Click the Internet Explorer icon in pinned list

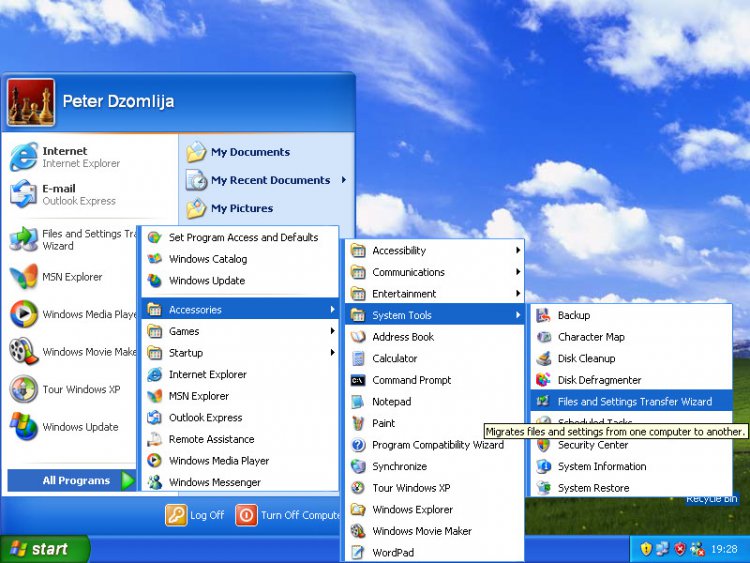click(23, 157)
